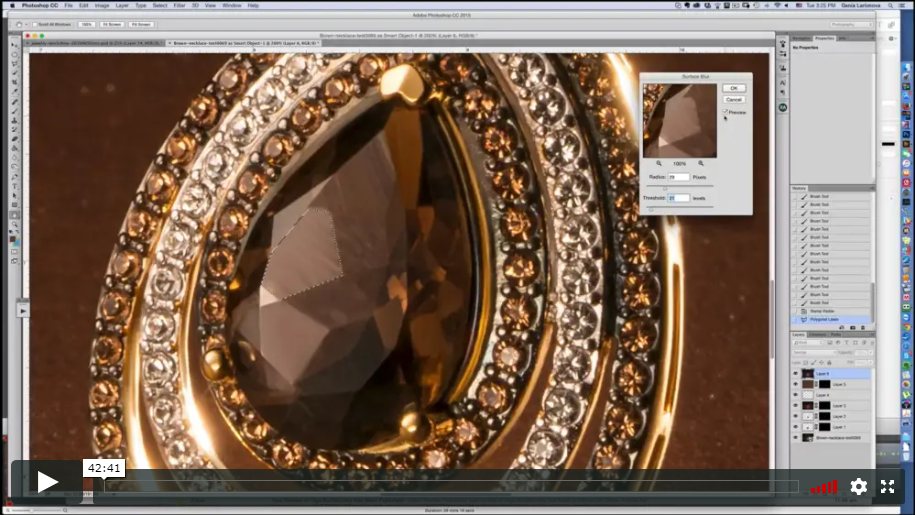915x515 pixels.
Task: Select Layer 5 layer mask thumbnail
Action: pyautogui.click(x=825, y=384)
